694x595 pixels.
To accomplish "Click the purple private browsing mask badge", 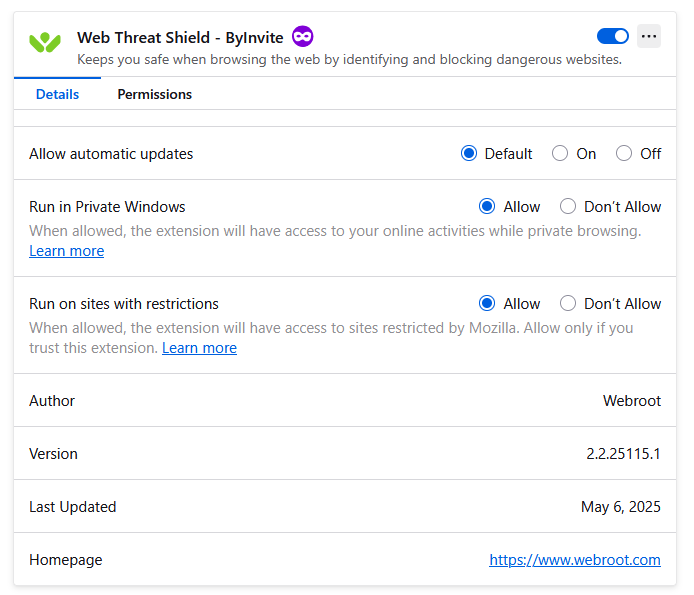I will click(x=303, y=36).
